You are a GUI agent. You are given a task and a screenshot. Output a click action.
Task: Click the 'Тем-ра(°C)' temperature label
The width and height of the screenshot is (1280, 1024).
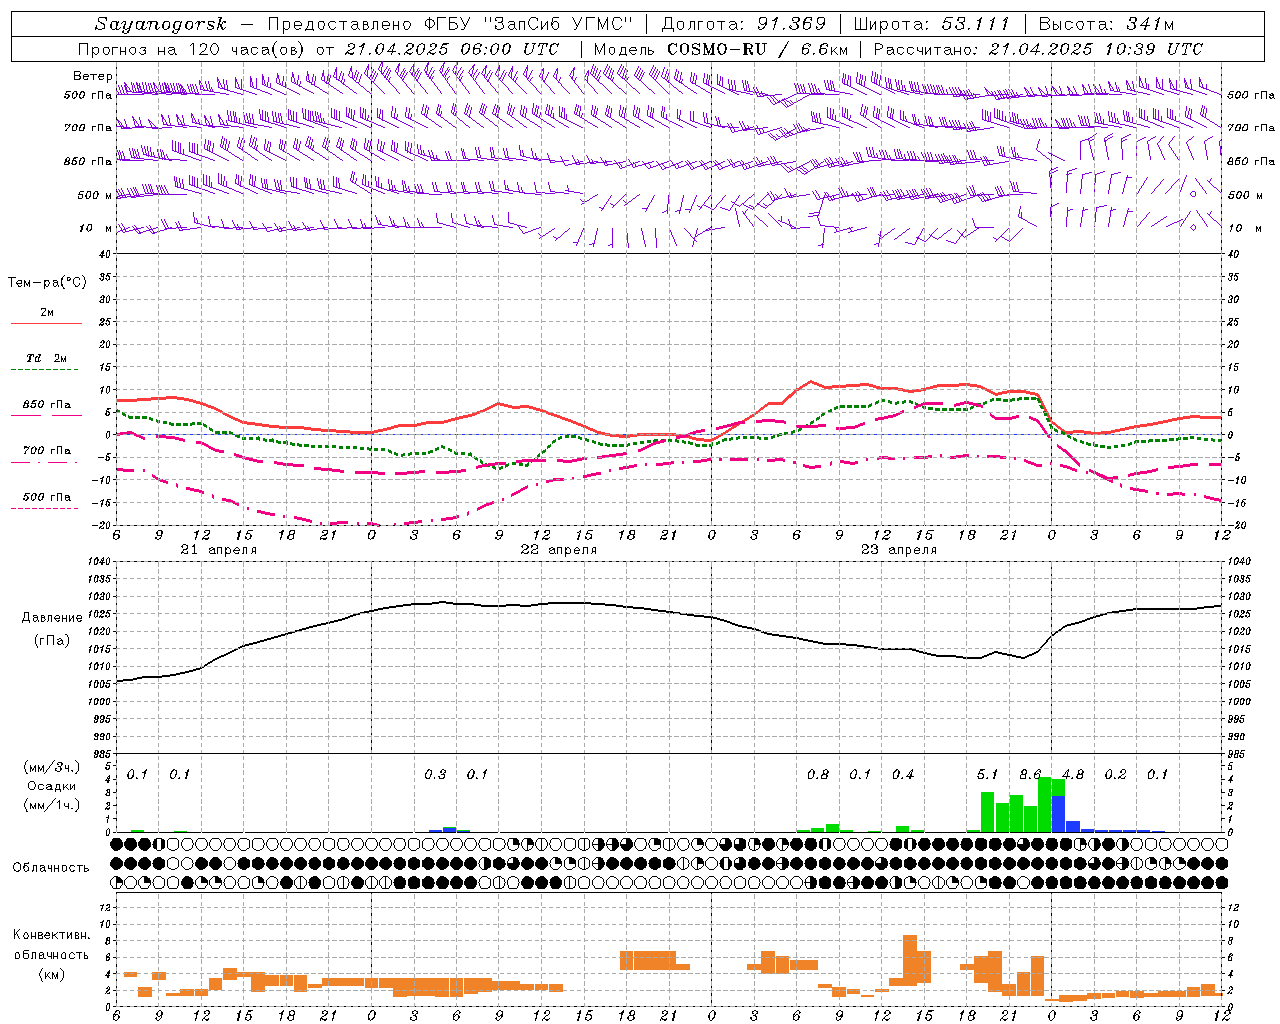(47, 283)
